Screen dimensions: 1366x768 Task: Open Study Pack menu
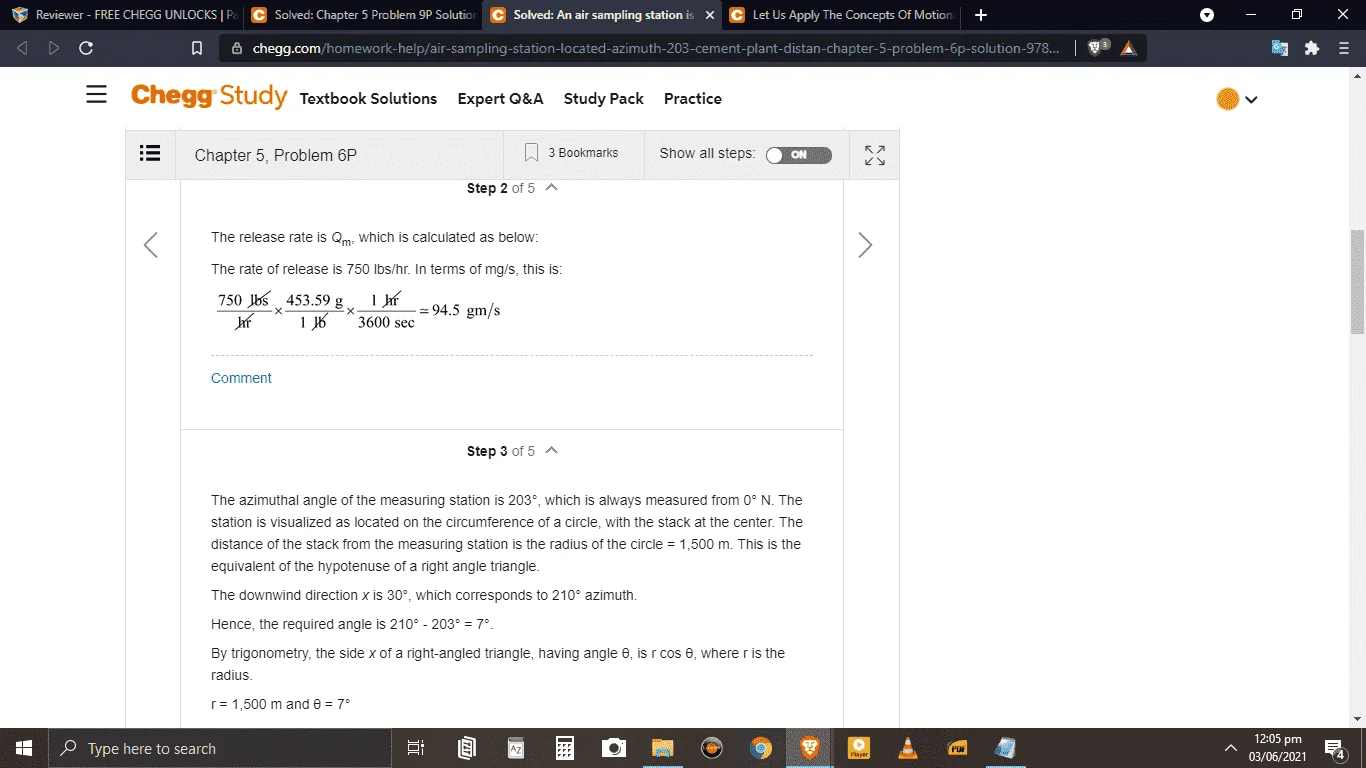coord(604,98)
